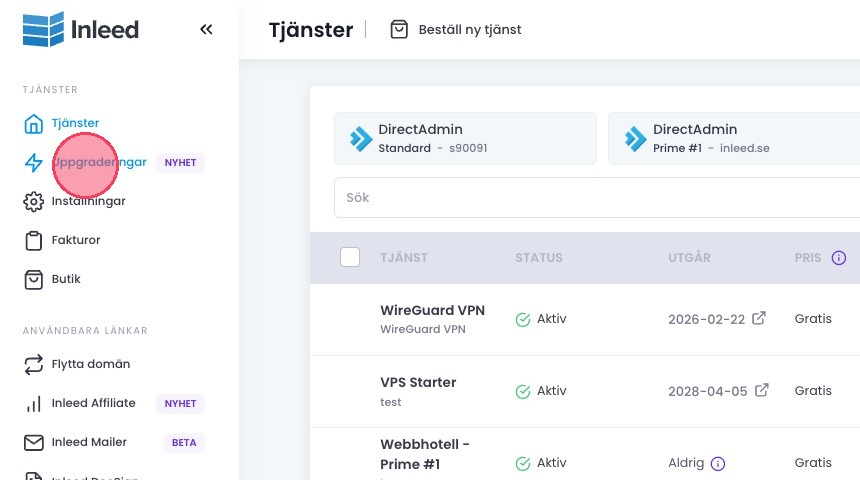Click Beställ ny tjänst button
The image size is (860, 480).
coord(456,30)
